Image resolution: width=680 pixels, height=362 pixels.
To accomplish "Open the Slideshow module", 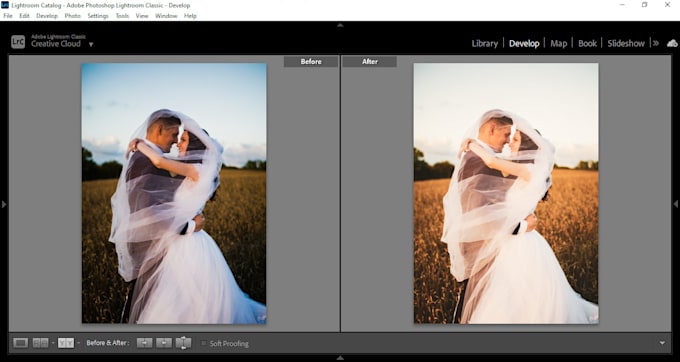I will tap(626, 43).
